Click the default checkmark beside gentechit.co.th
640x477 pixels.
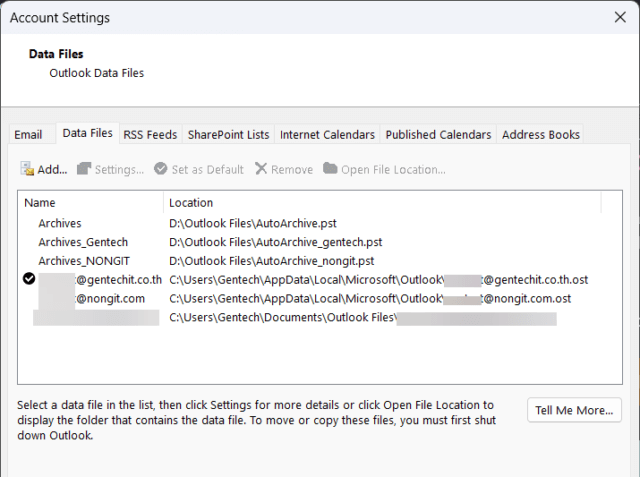[29, 279]
